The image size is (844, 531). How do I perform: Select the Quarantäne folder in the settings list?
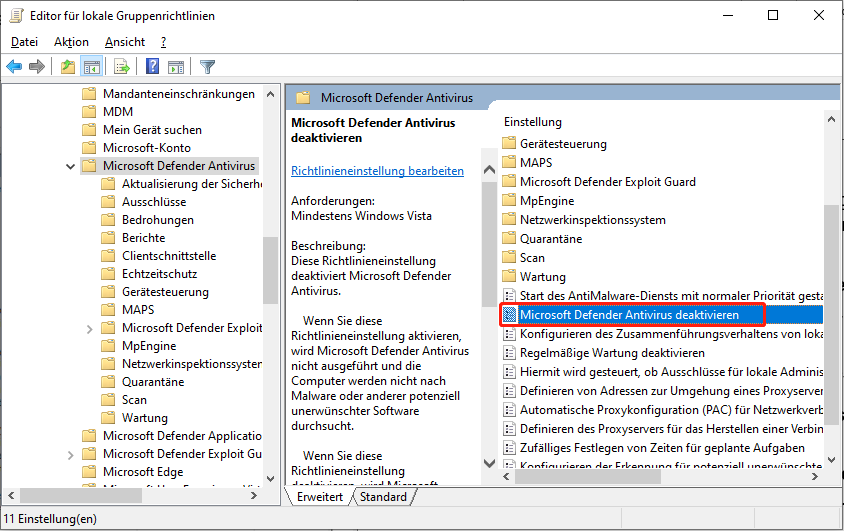click(550, 239)
